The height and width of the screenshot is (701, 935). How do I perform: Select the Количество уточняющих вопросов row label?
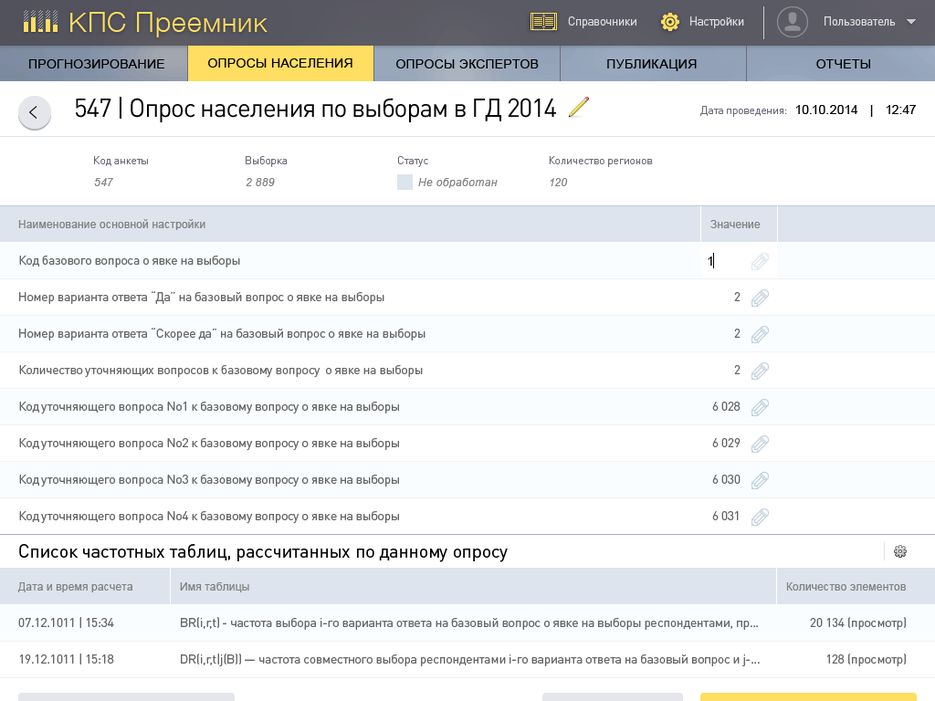coord(221,370)
